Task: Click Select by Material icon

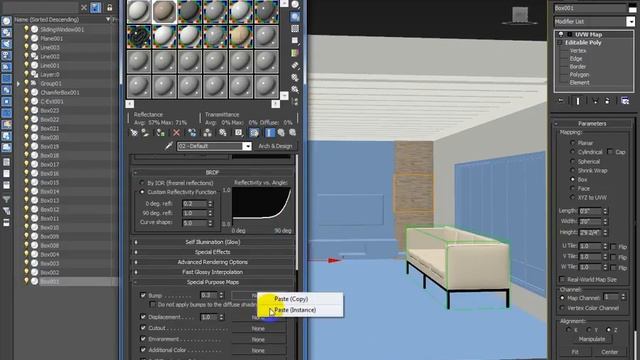Action: [295, 89]
